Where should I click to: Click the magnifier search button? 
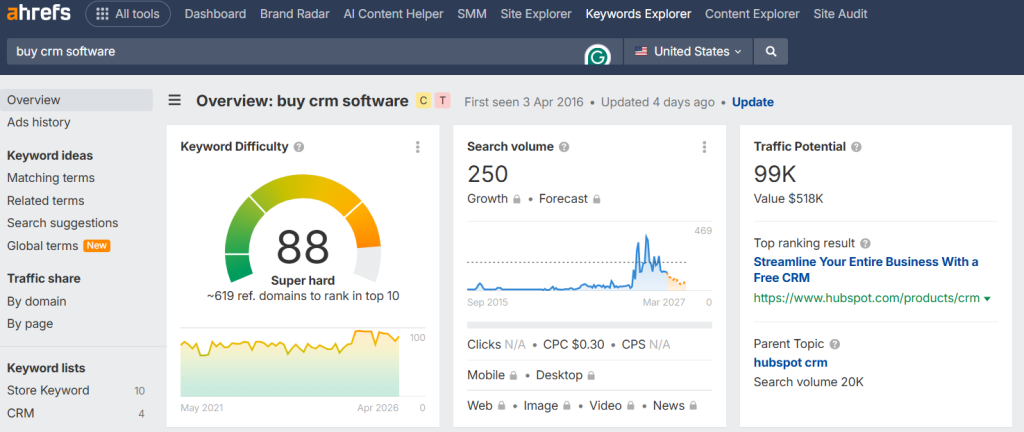click(771, 52)
